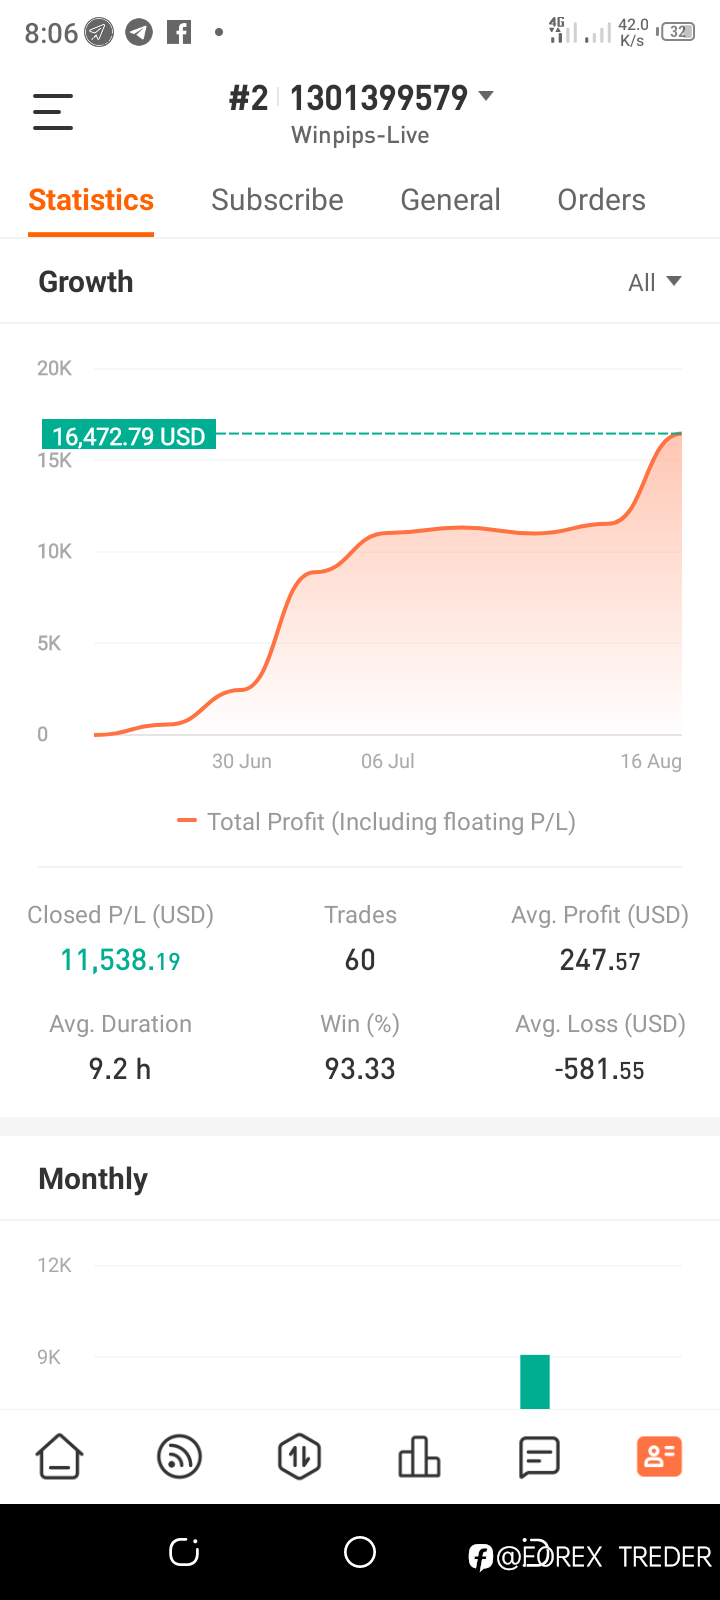
Task: Tap the home icon in bottom bar
Action: (60, 1456)
